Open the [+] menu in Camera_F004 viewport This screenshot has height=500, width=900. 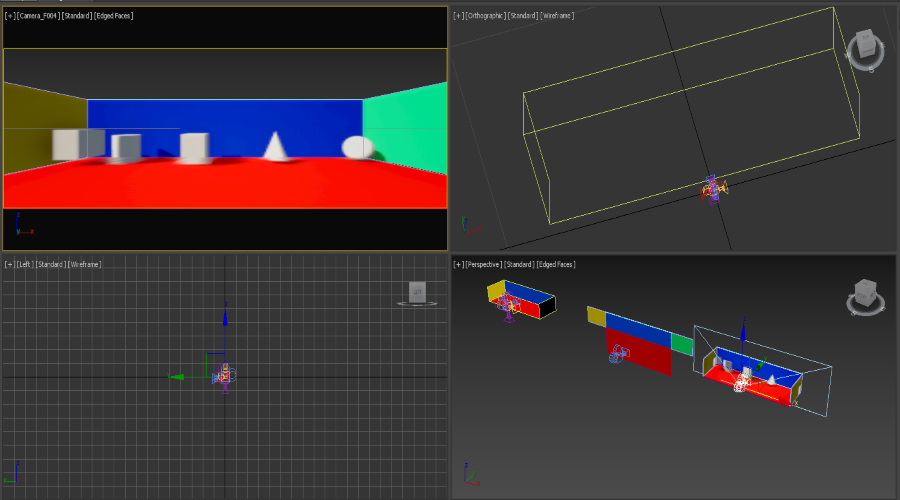tap(10, 16)
